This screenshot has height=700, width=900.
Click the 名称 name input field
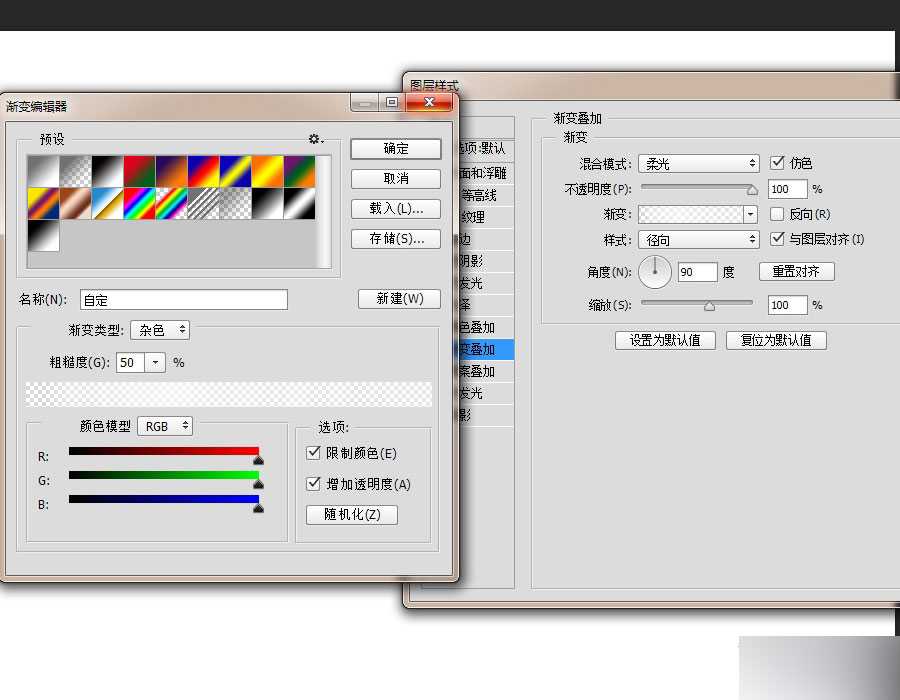(x=184, y=300)
